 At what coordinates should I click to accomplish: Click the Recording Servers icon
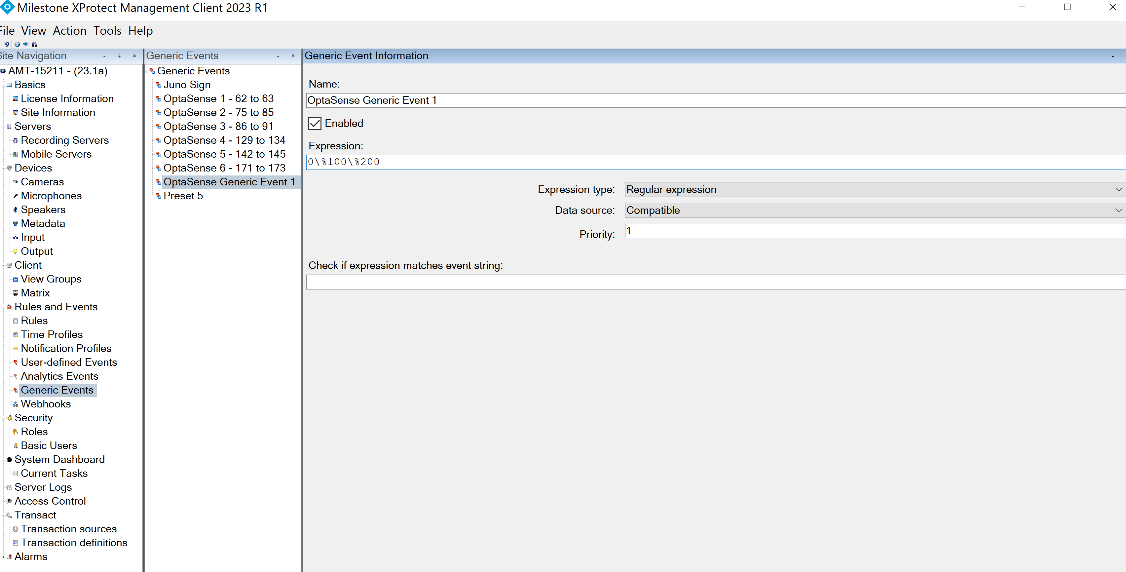15,141
